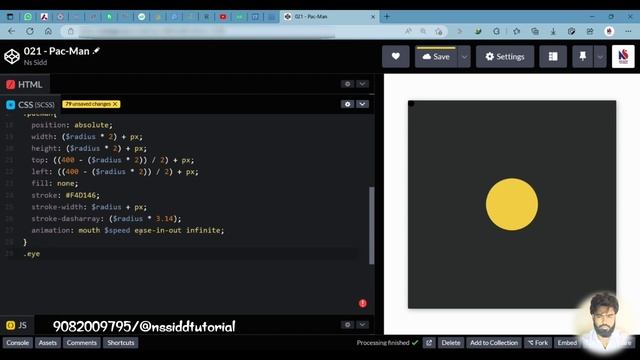Click the CodePen logo icon
Screen dimensions: 640x360
click(12, 56)
